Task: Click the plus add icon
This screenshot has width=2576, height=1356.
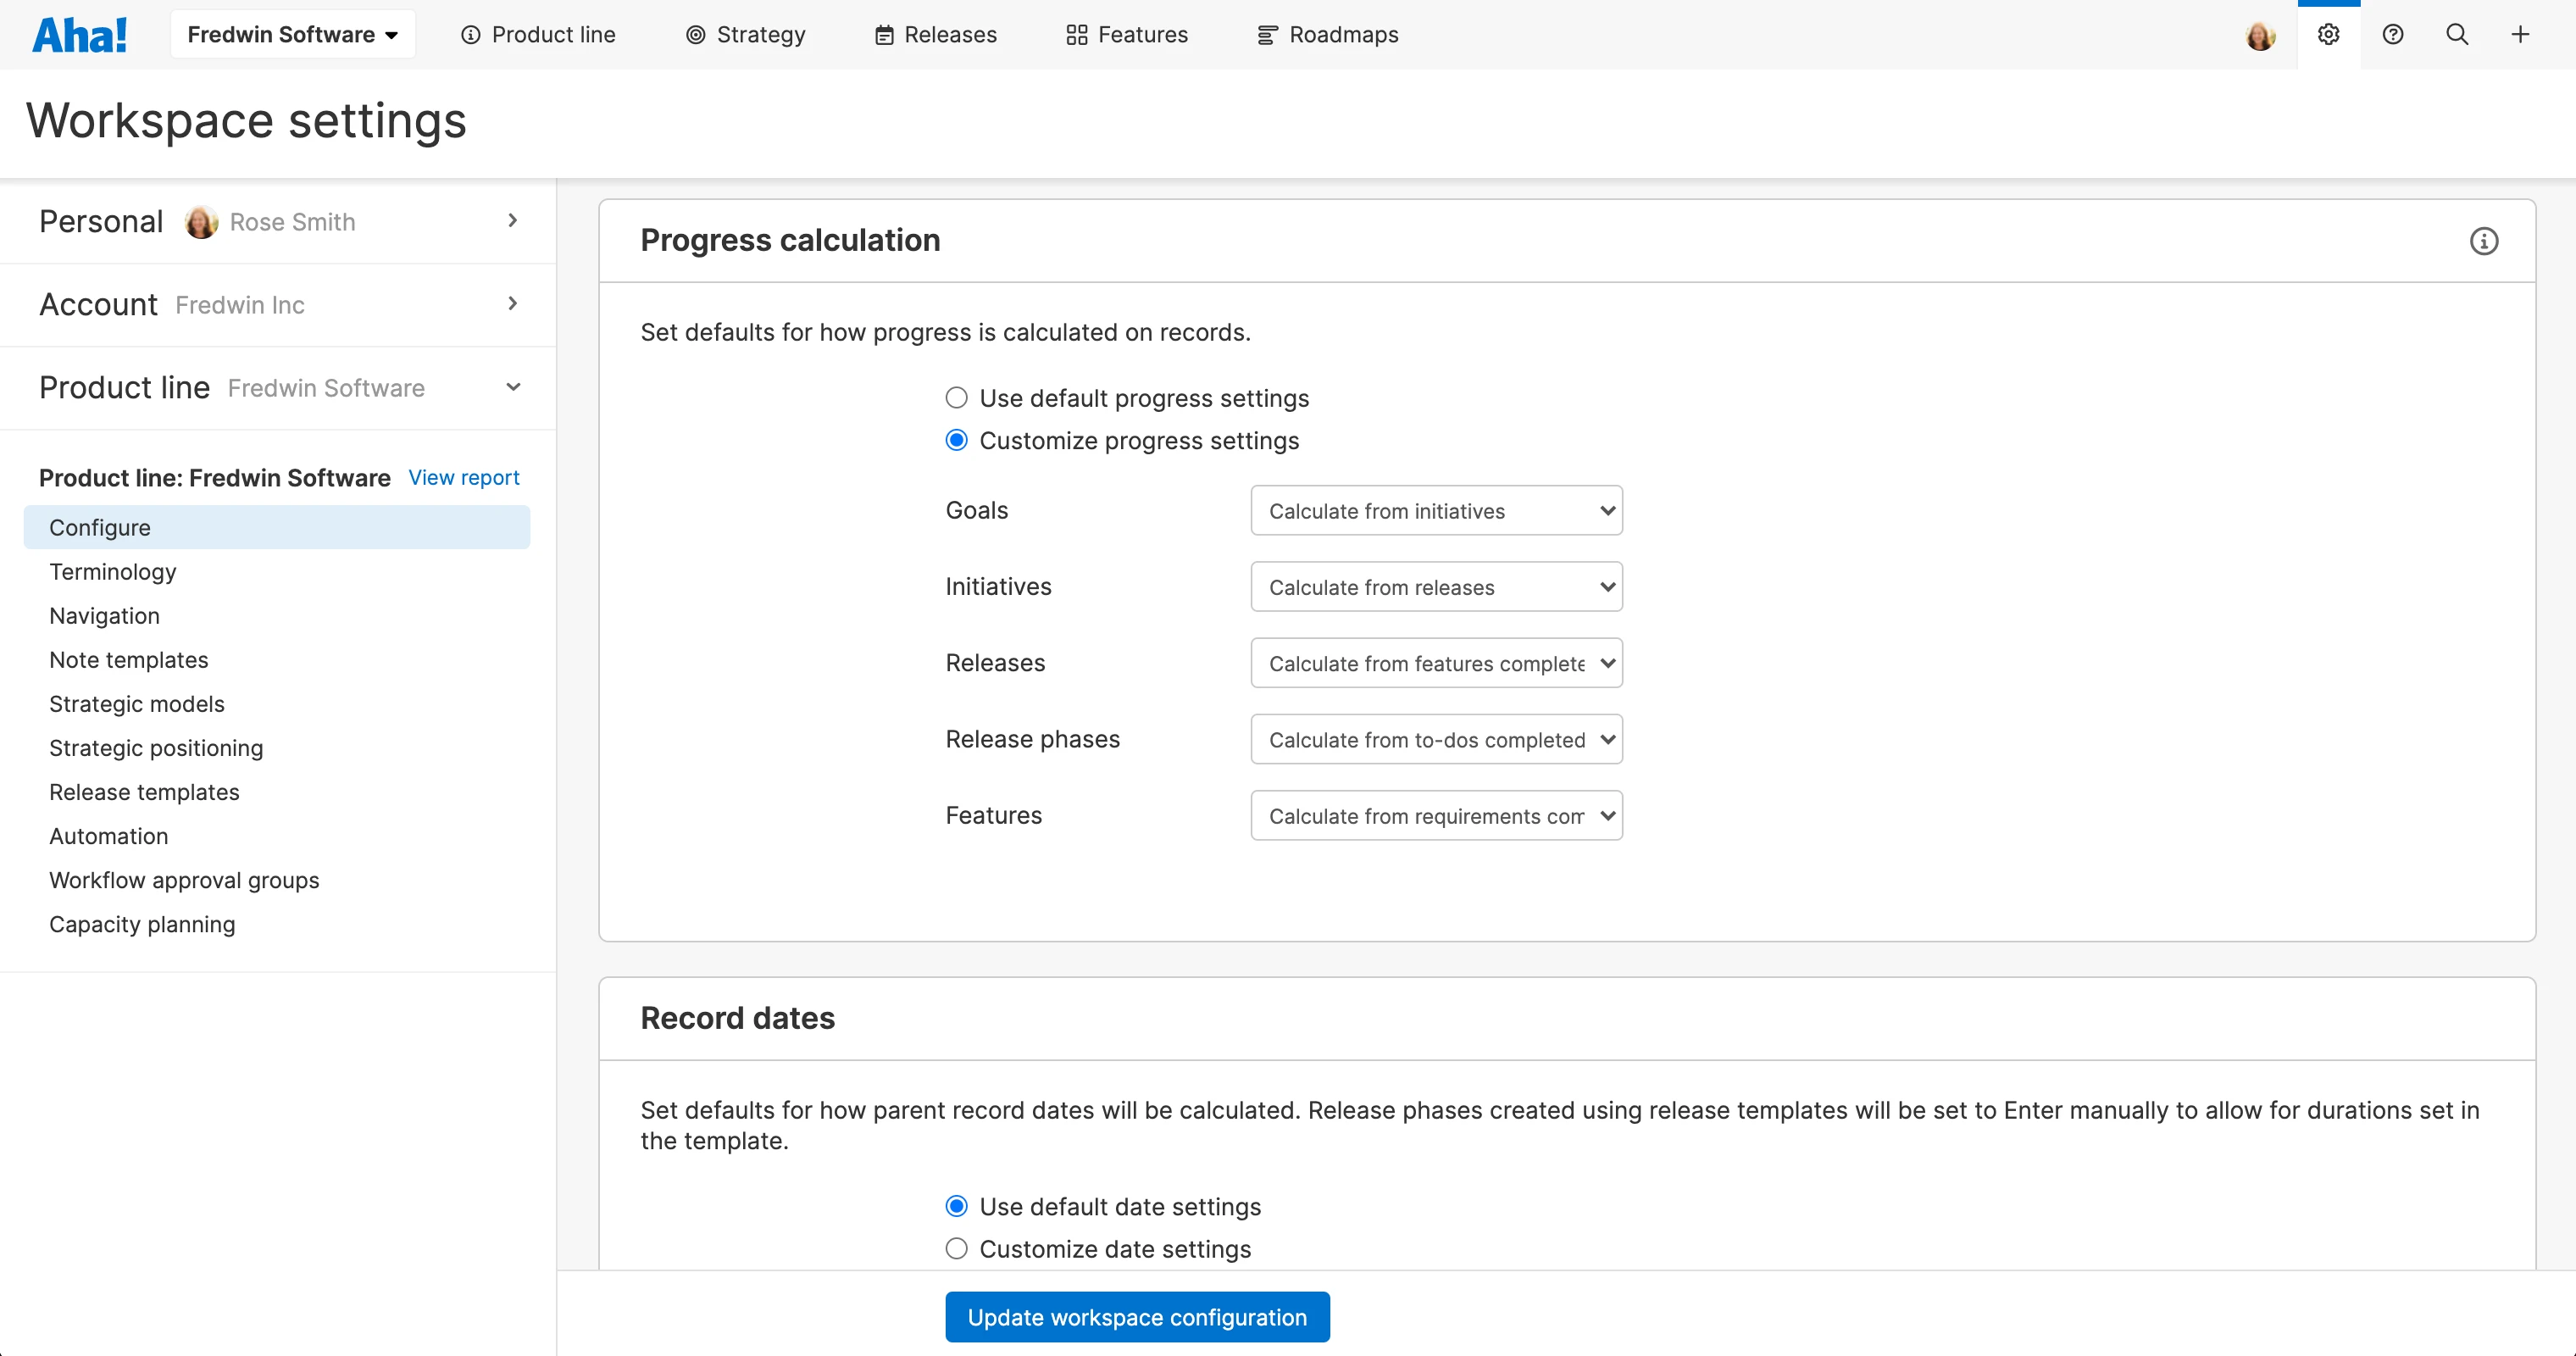Action: [x=2520, y=35]
